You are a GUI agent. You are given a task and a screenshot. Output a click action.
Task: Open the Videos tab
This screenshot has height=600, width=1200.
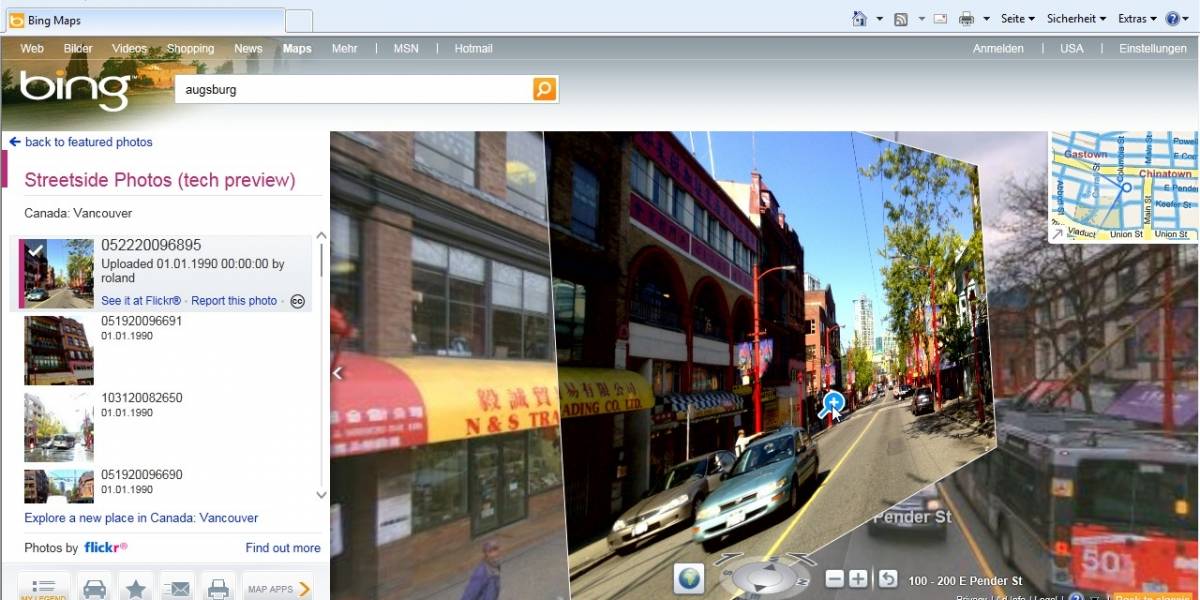[129, 48]
